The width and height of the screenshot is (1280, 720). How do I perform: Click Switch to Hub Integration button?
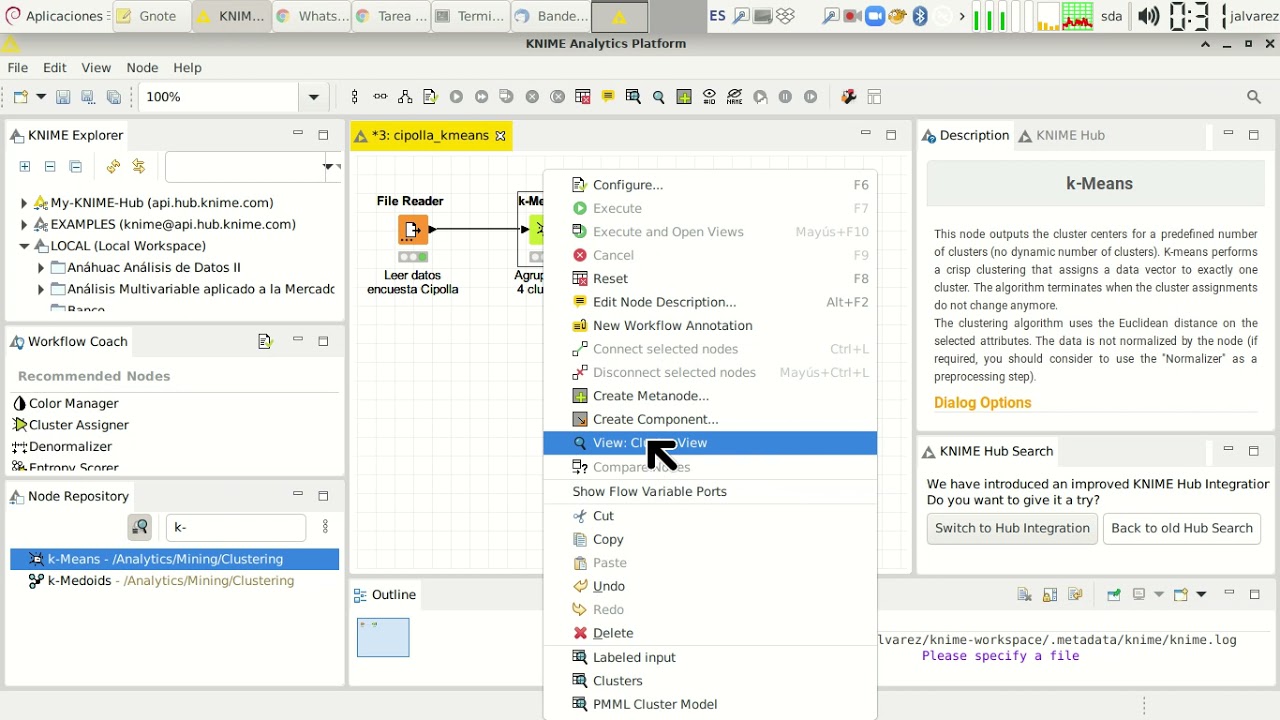(x=1012, y=529)
